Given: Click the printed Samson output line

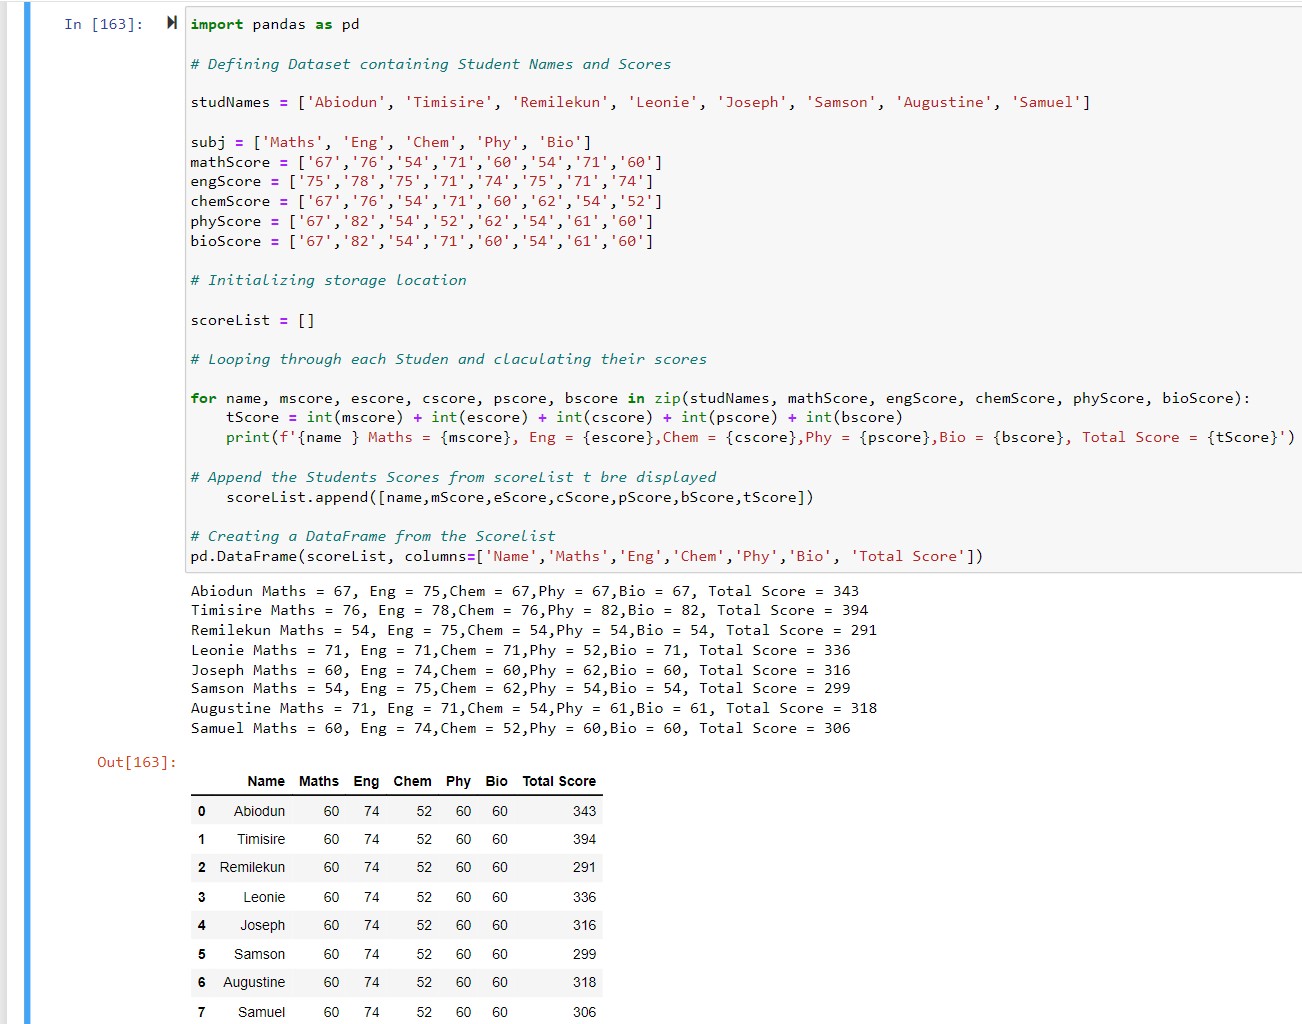Looking at the screenshot, I should pyautogui.click(x=520, y=688).
